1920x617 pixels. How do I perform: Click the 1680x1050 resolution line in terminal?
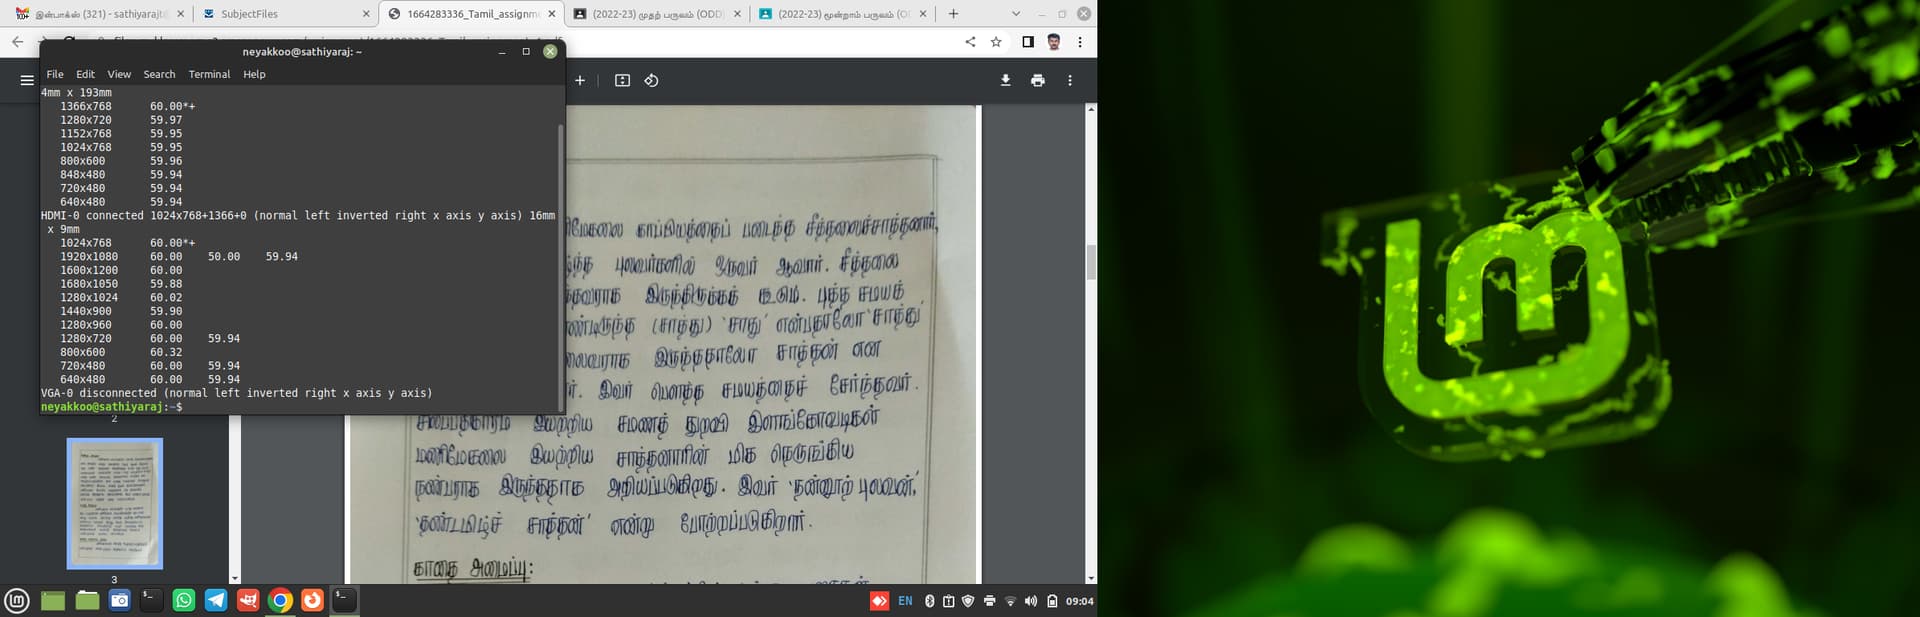(121, 284)
